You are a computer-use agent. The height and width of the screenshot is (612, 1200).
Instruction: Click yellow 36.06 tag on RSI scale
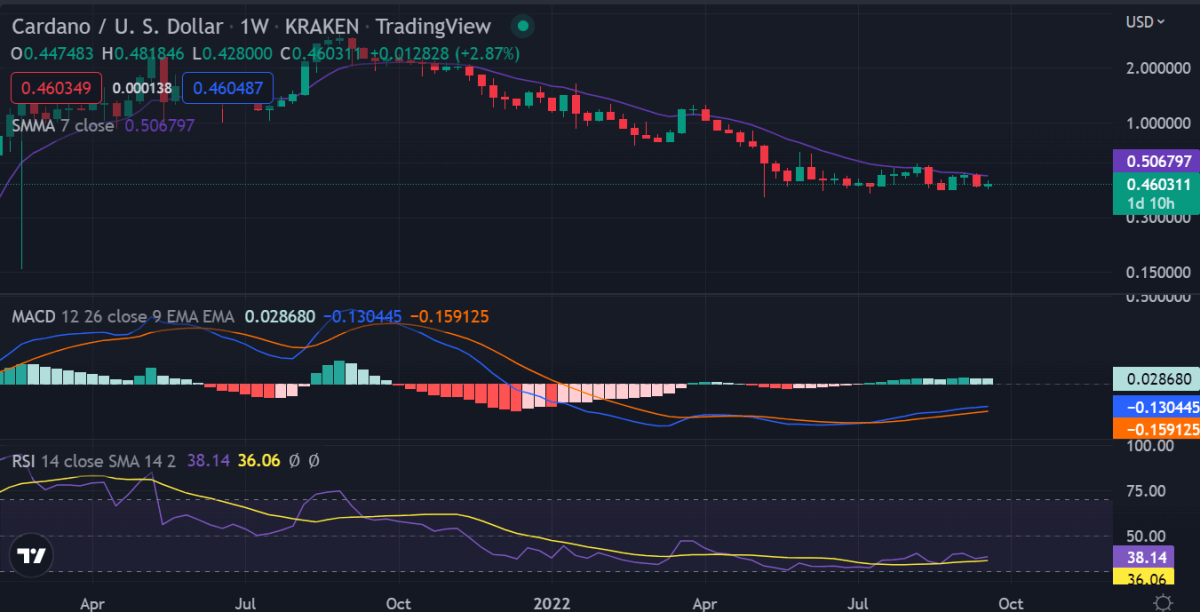1141,578
